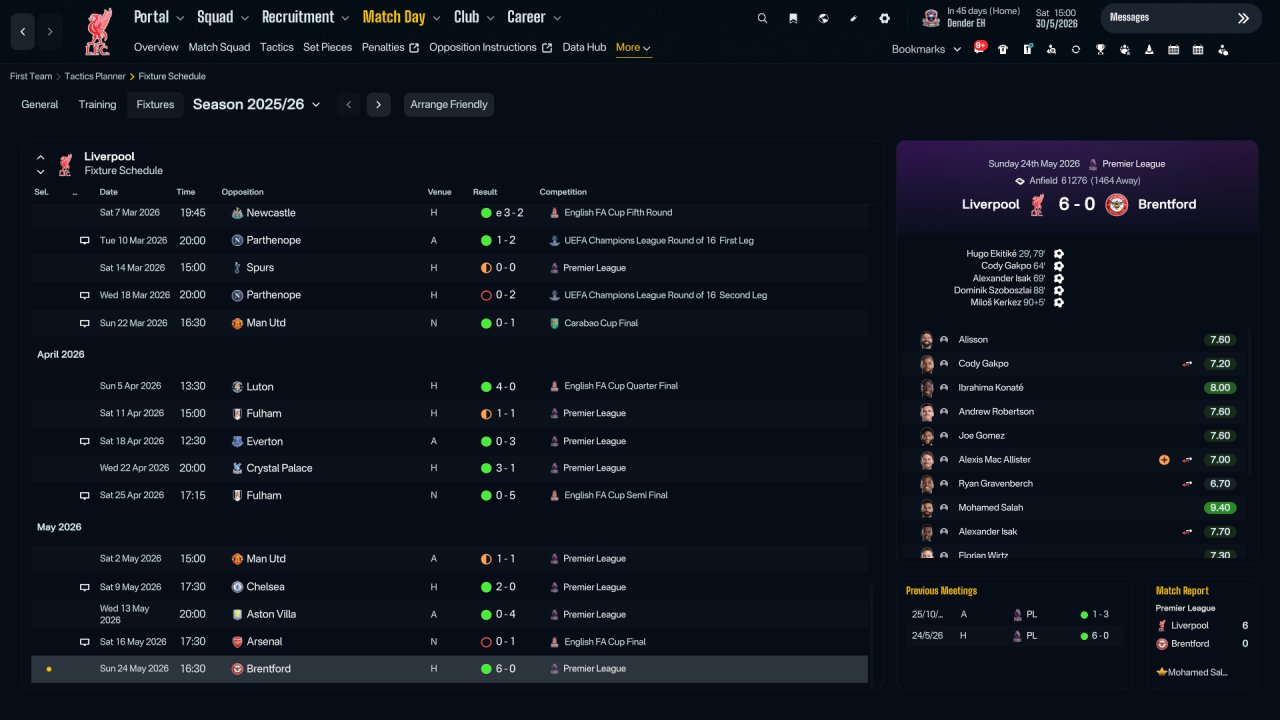
Task: Click the bookmark flag icon in top bar
Action: click(x=793, y=18)
